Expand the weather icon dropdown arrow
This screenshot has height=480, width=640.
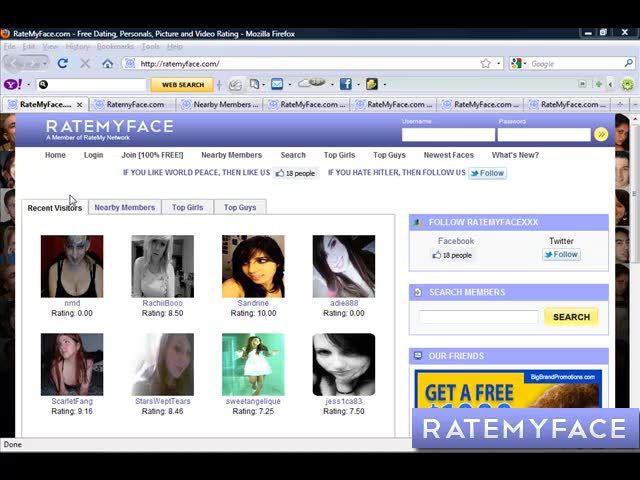point(332,84)
